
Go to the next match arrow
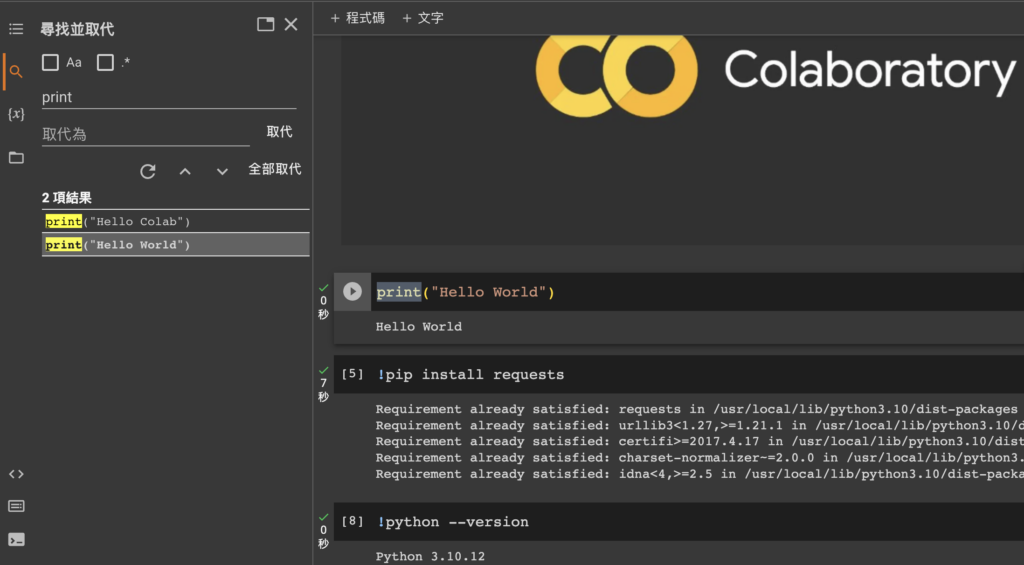222,171
